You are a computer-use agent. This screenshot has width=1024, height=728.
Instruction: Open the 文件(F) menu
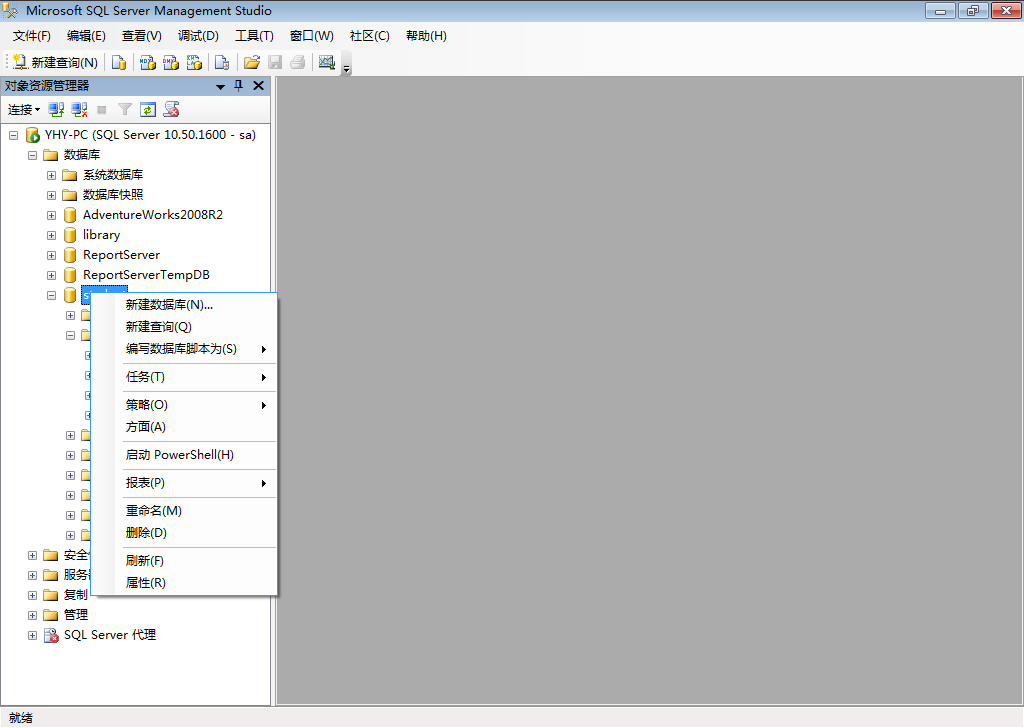click(x=31, y=36)
